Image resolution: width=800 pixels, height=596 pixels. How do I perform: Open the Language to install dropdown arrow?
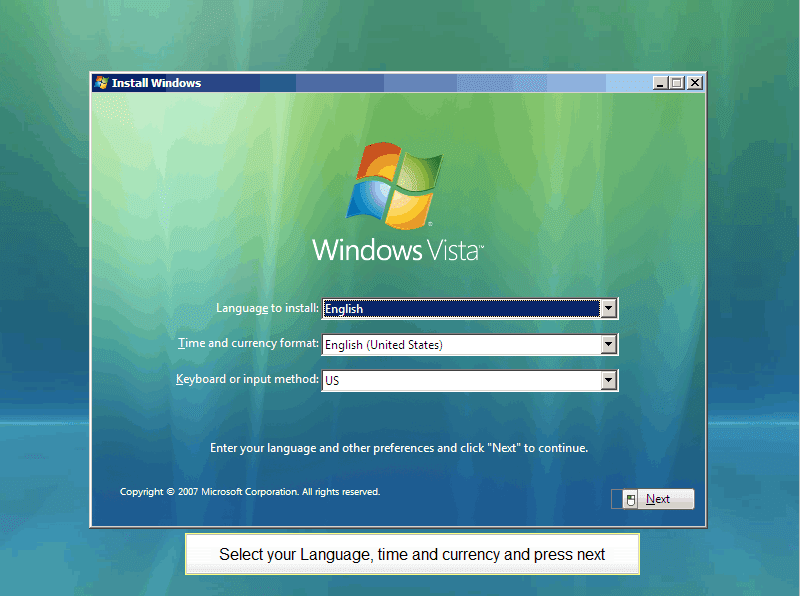pyautogui.click(x=608, y=308)
